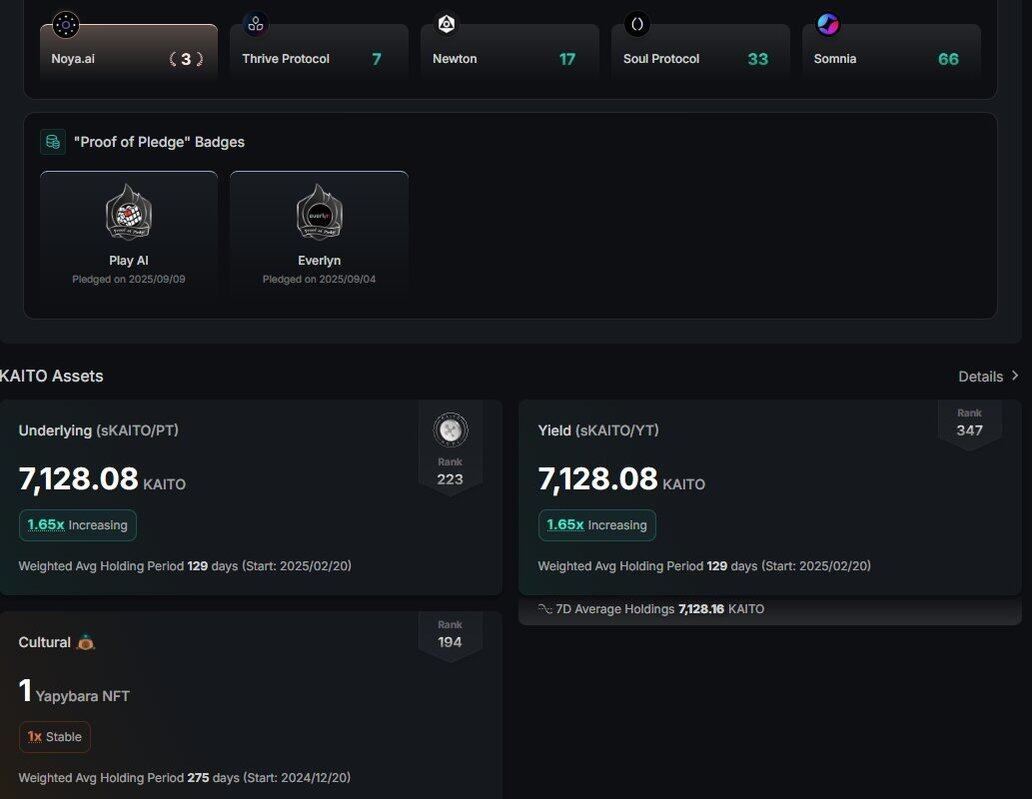Click the 1 Yapybara NFT count
1032x799 pixels.
coord(74,691)
